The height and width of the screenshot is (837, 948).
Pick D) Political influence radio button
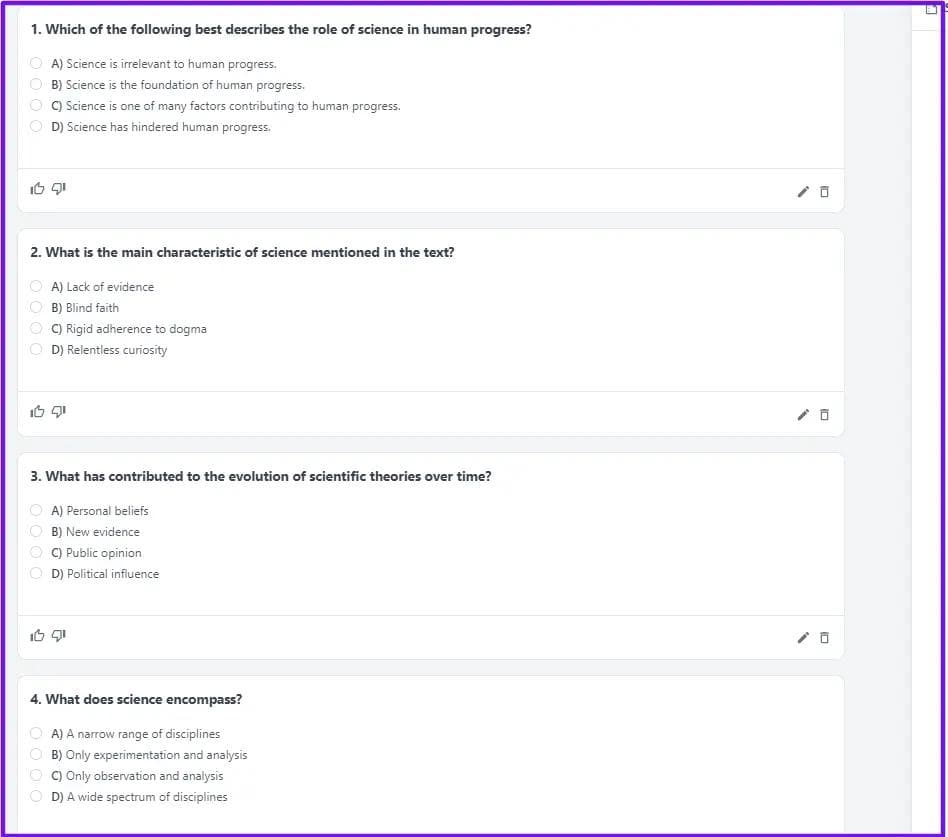[x=36, y=574]
